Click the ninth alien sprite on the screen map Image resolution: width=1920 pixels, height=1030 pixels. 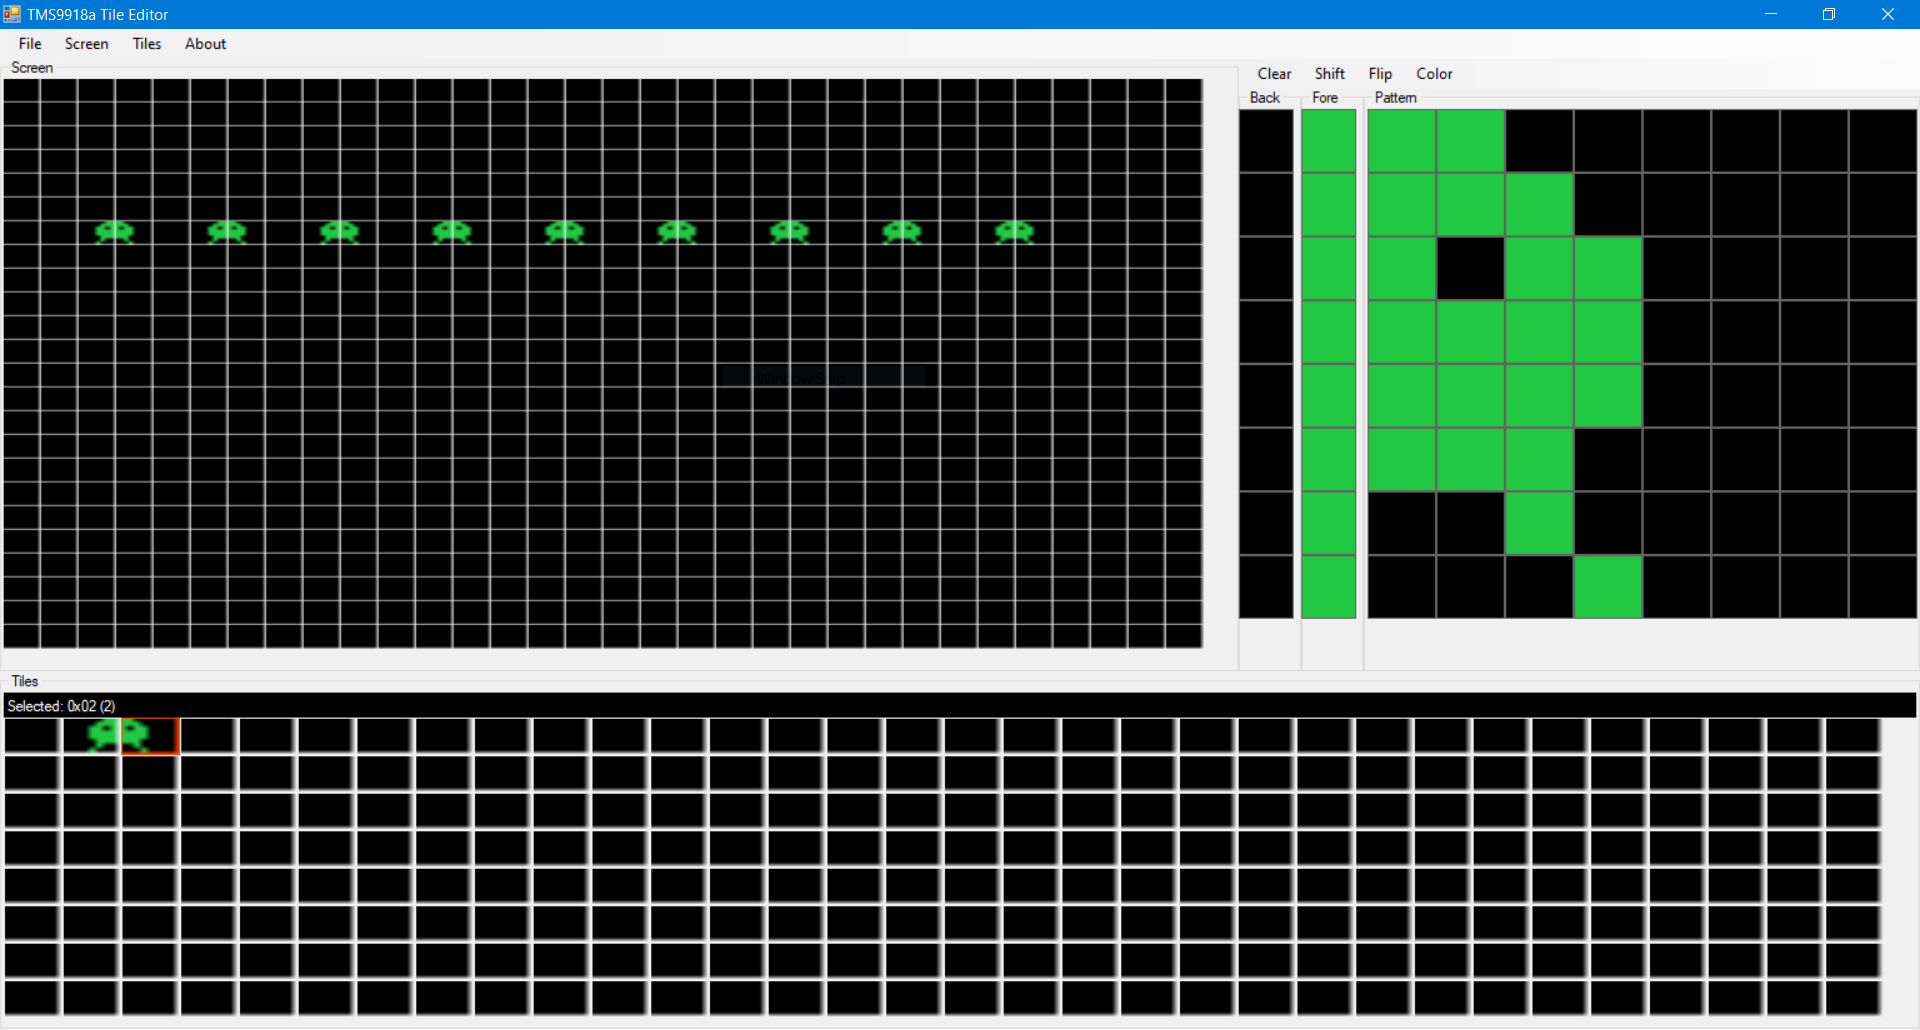point(1015,232)
